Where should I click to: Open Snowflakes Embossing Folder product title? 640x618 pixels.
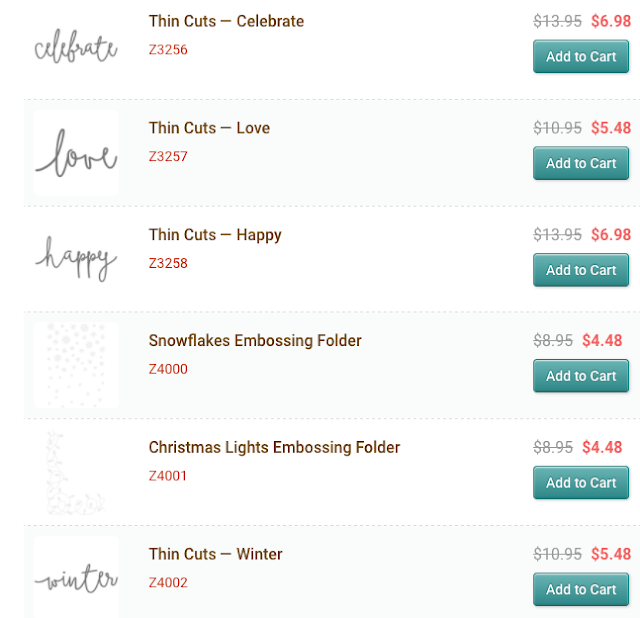[255, 341]
